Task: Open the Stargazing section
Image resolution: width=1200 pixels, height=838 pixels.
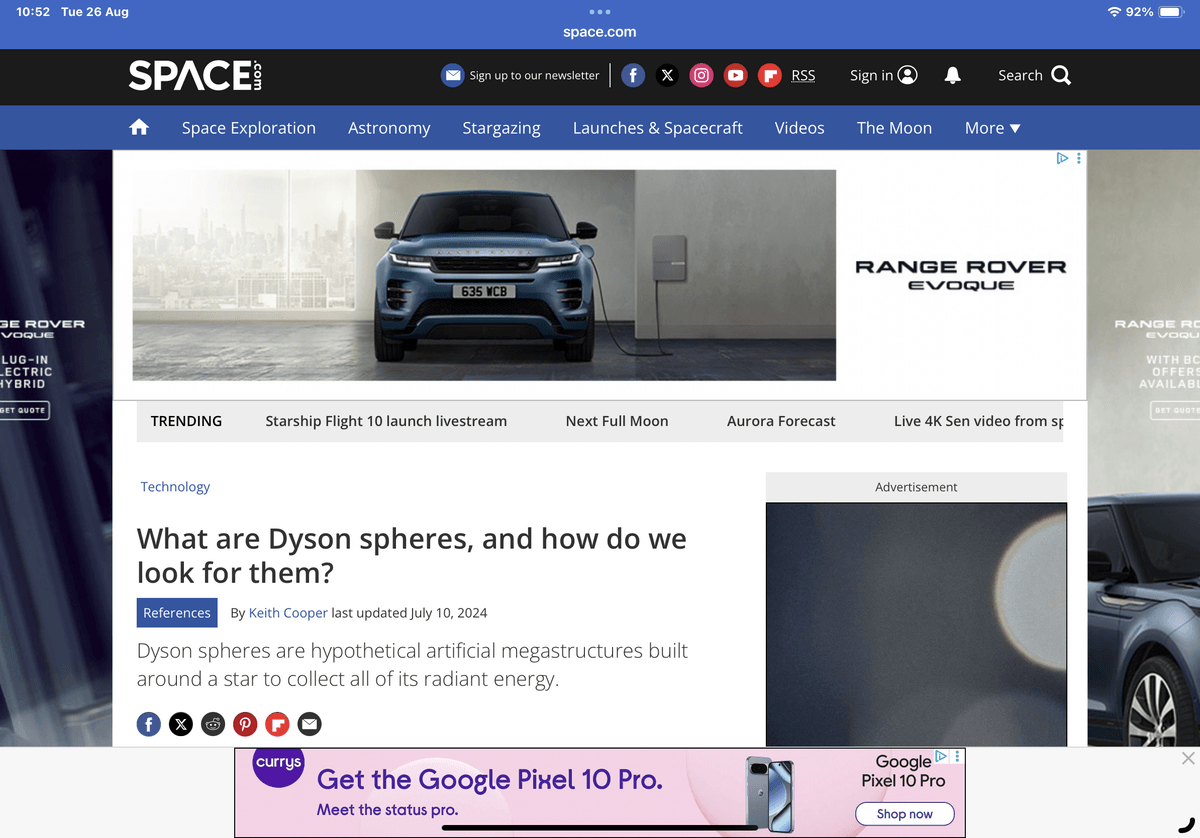Action: 501,128
